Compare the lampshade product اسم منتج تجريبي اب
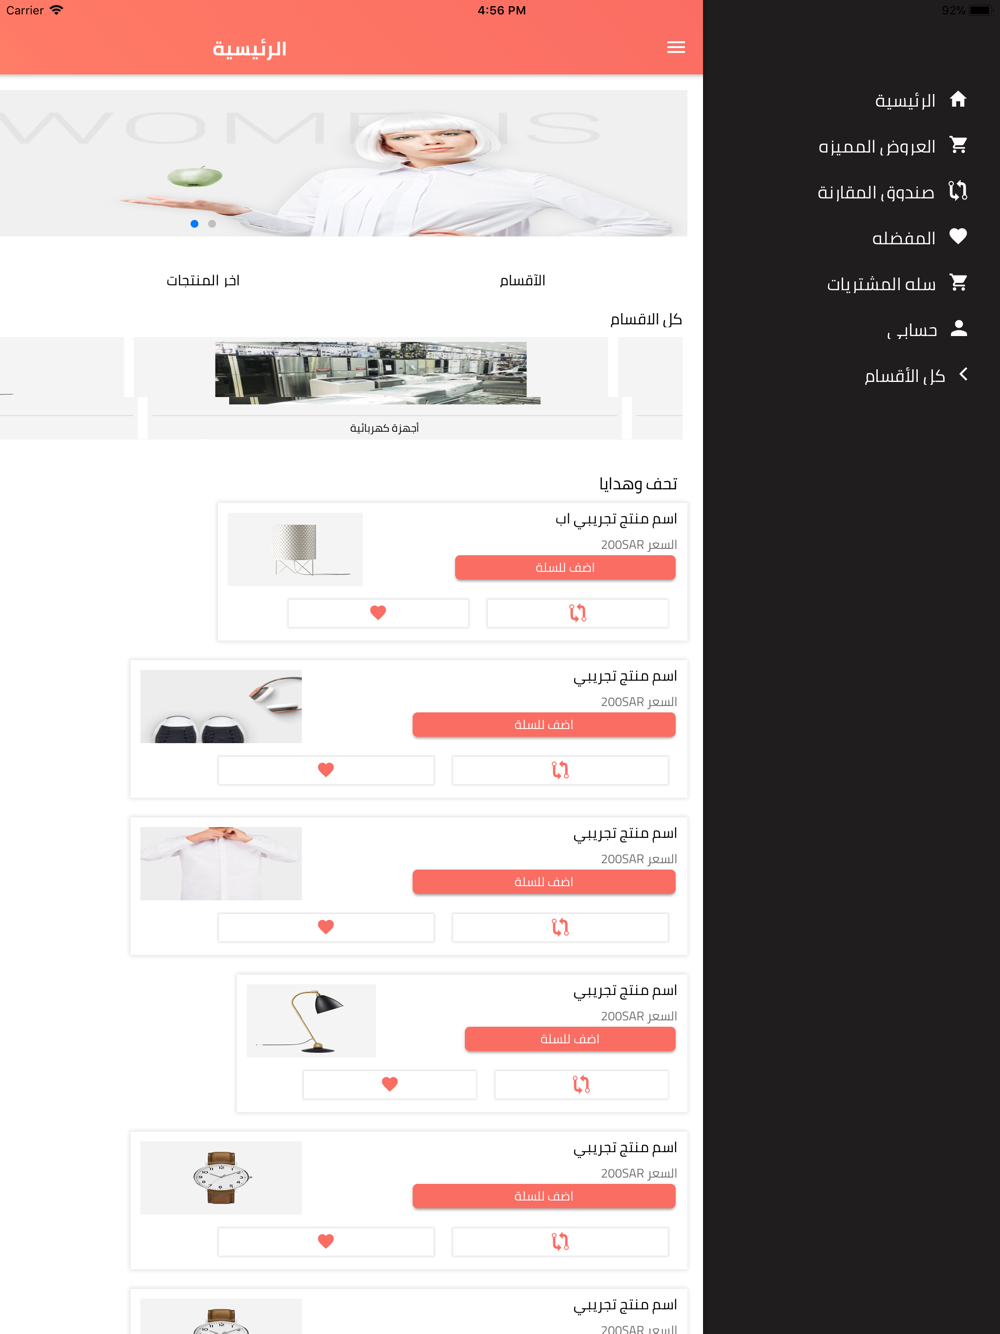 578,613
